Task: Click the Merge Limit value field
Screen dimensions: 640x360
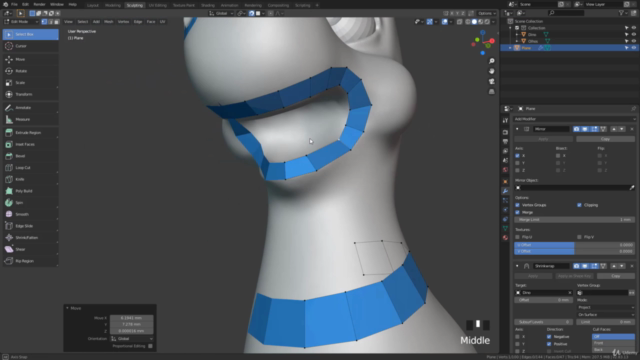Action: tap(574, 220)
